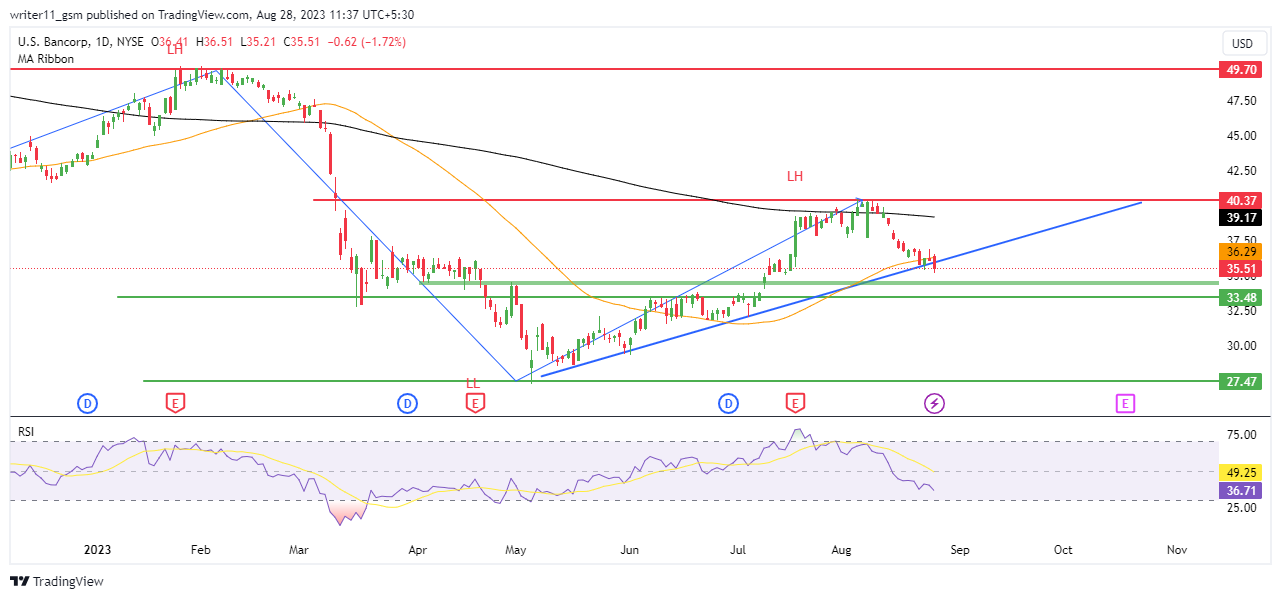Click the 49.70 red resistance price label
This screenshot has height=599, width=1281.
[1240, 69]
